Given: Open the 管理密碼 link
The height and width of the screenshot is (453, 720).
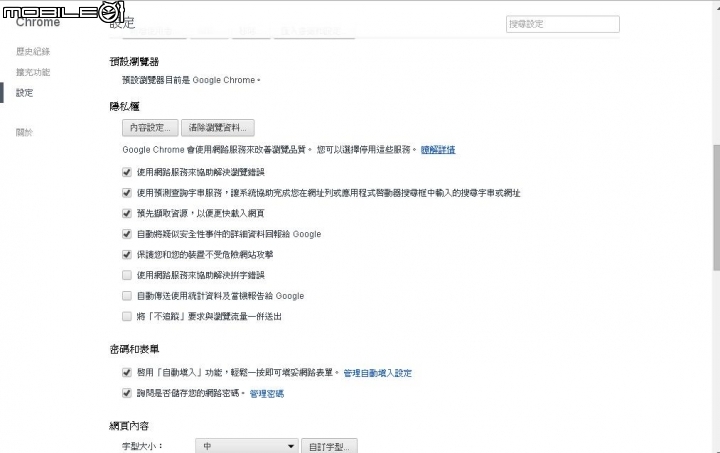Looking at the screenshot, I should pos(267,393).
